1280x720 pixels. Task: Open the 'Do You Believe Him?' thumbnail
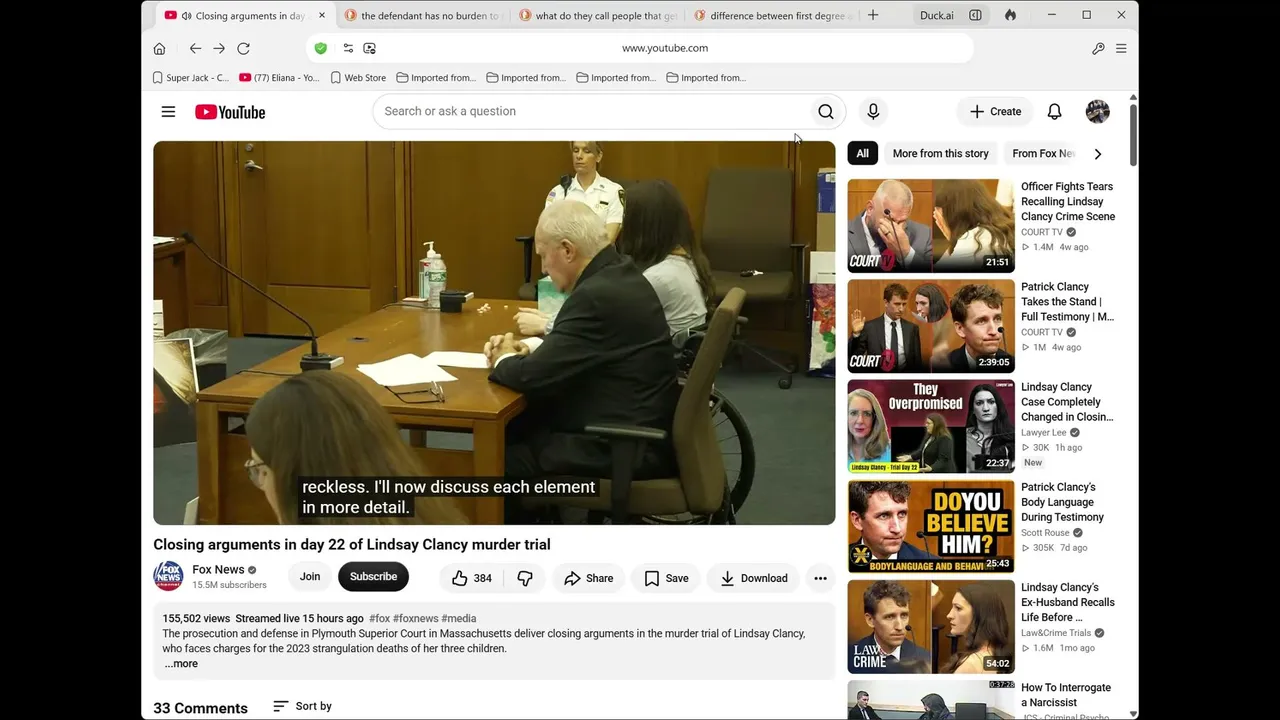pyautogui.click(x=931, y=527)
